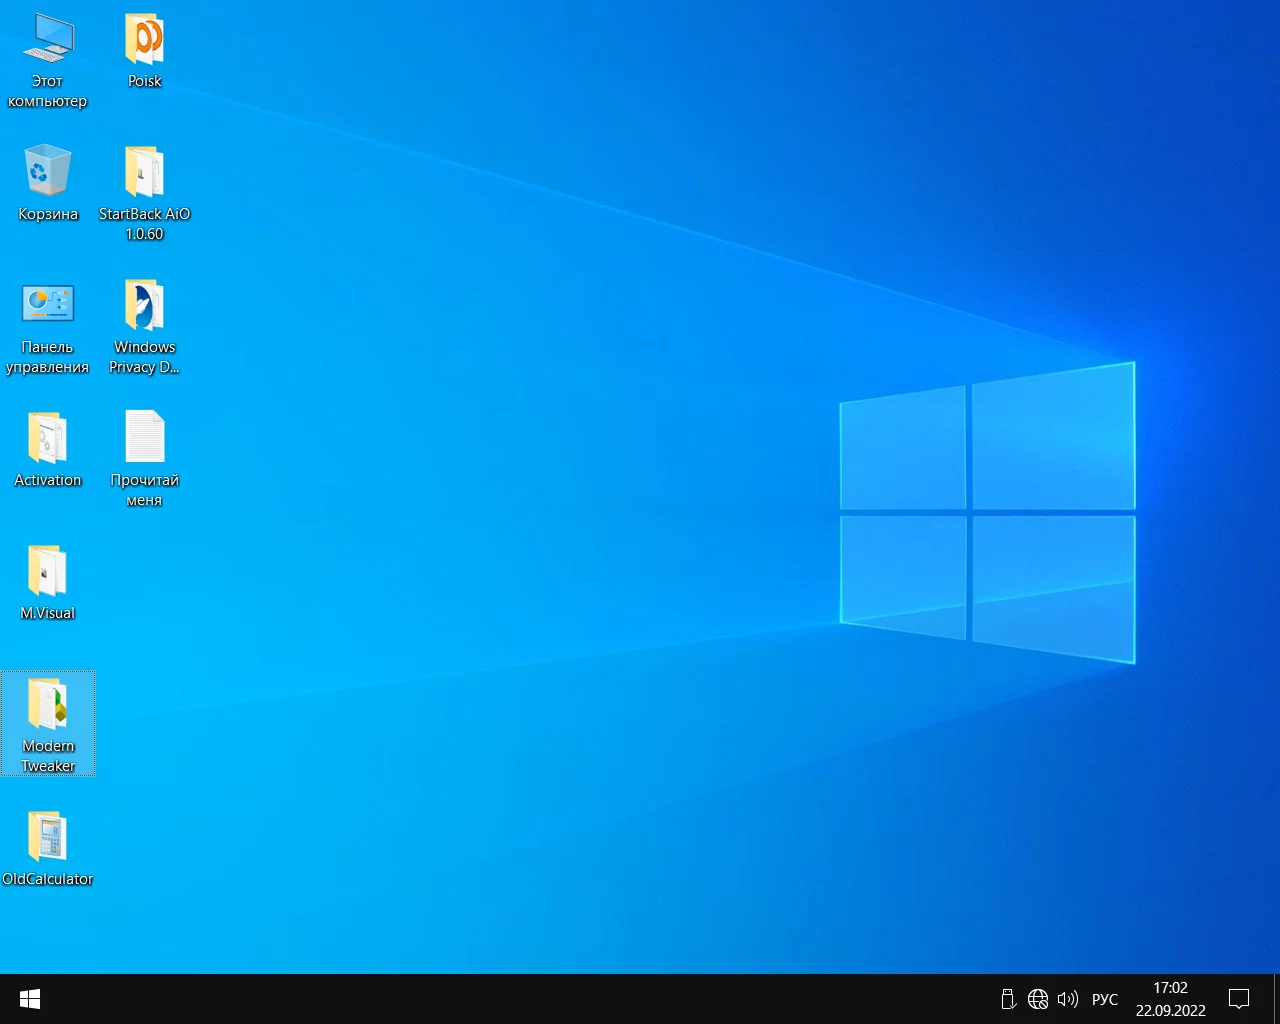Select the Этот компьютер desktop icon
Image resolution: width=1280 pixels, height=1024 pixels.
click(48, 40)
